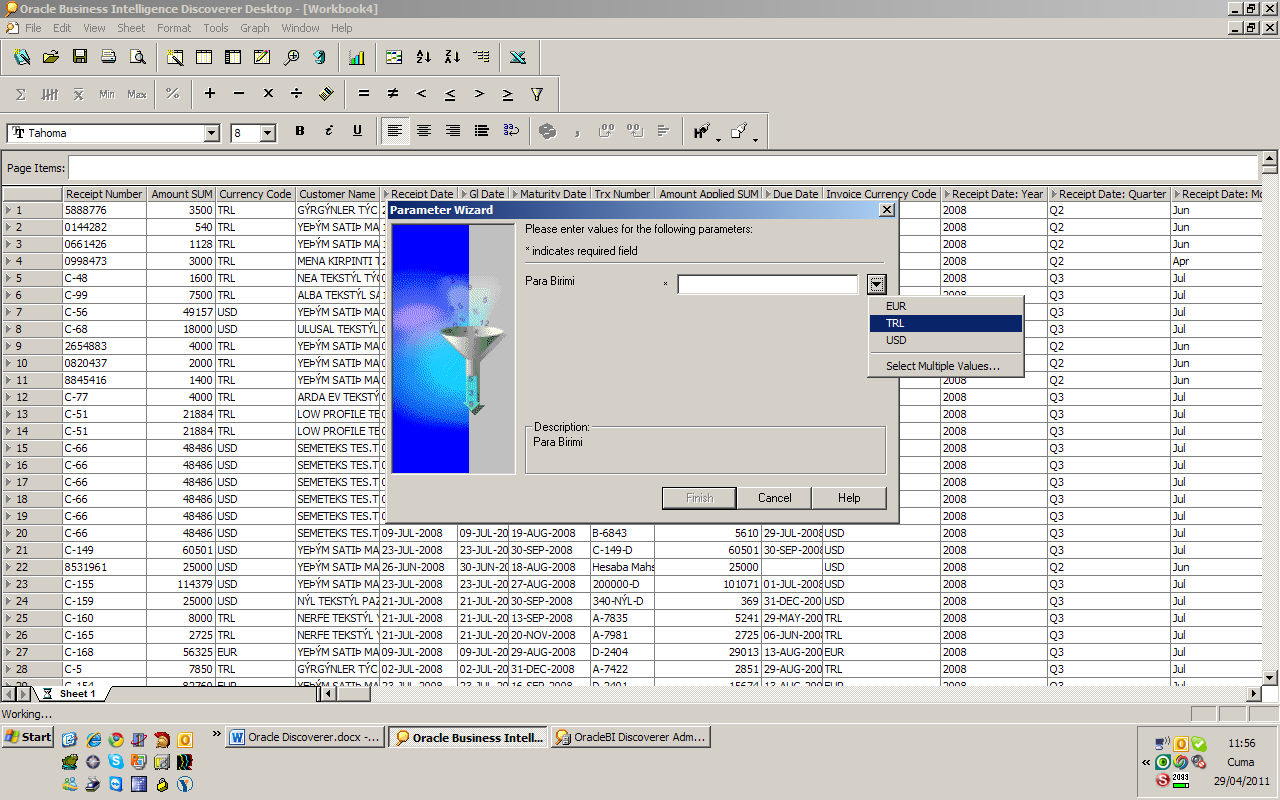Toggle underline formatting
Image resolution: width=1280 pixels, height=800 pixels.
[357, 131]
